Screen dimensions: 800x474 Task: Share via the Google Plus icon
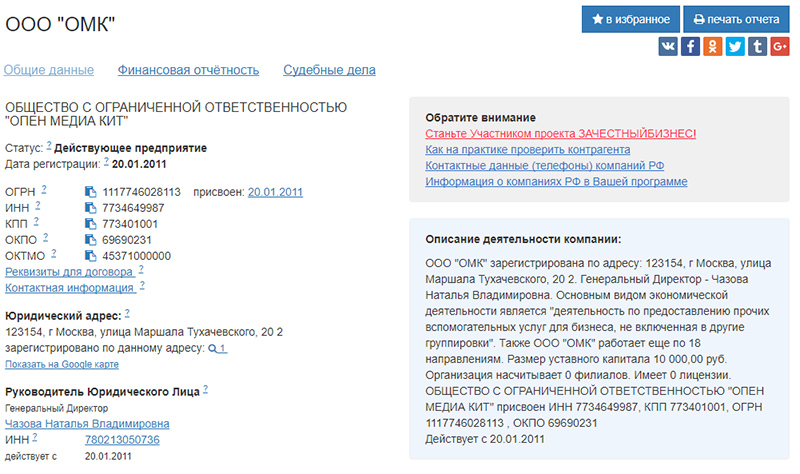pyautogui.click(x=780, y=46)
